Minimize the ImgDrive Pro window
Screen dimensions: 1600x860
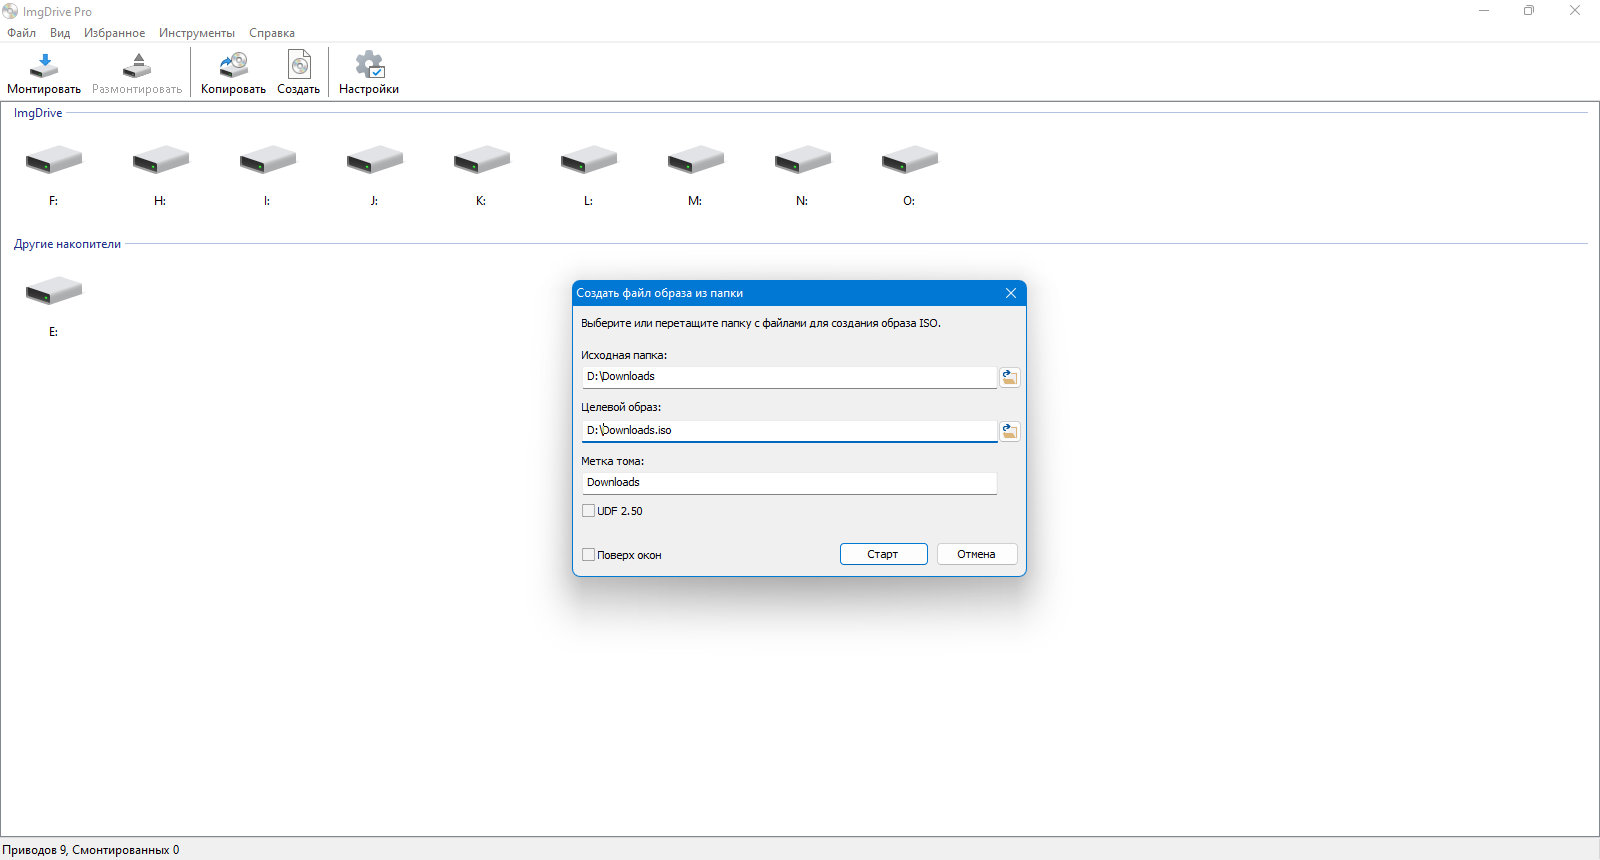1484,11
